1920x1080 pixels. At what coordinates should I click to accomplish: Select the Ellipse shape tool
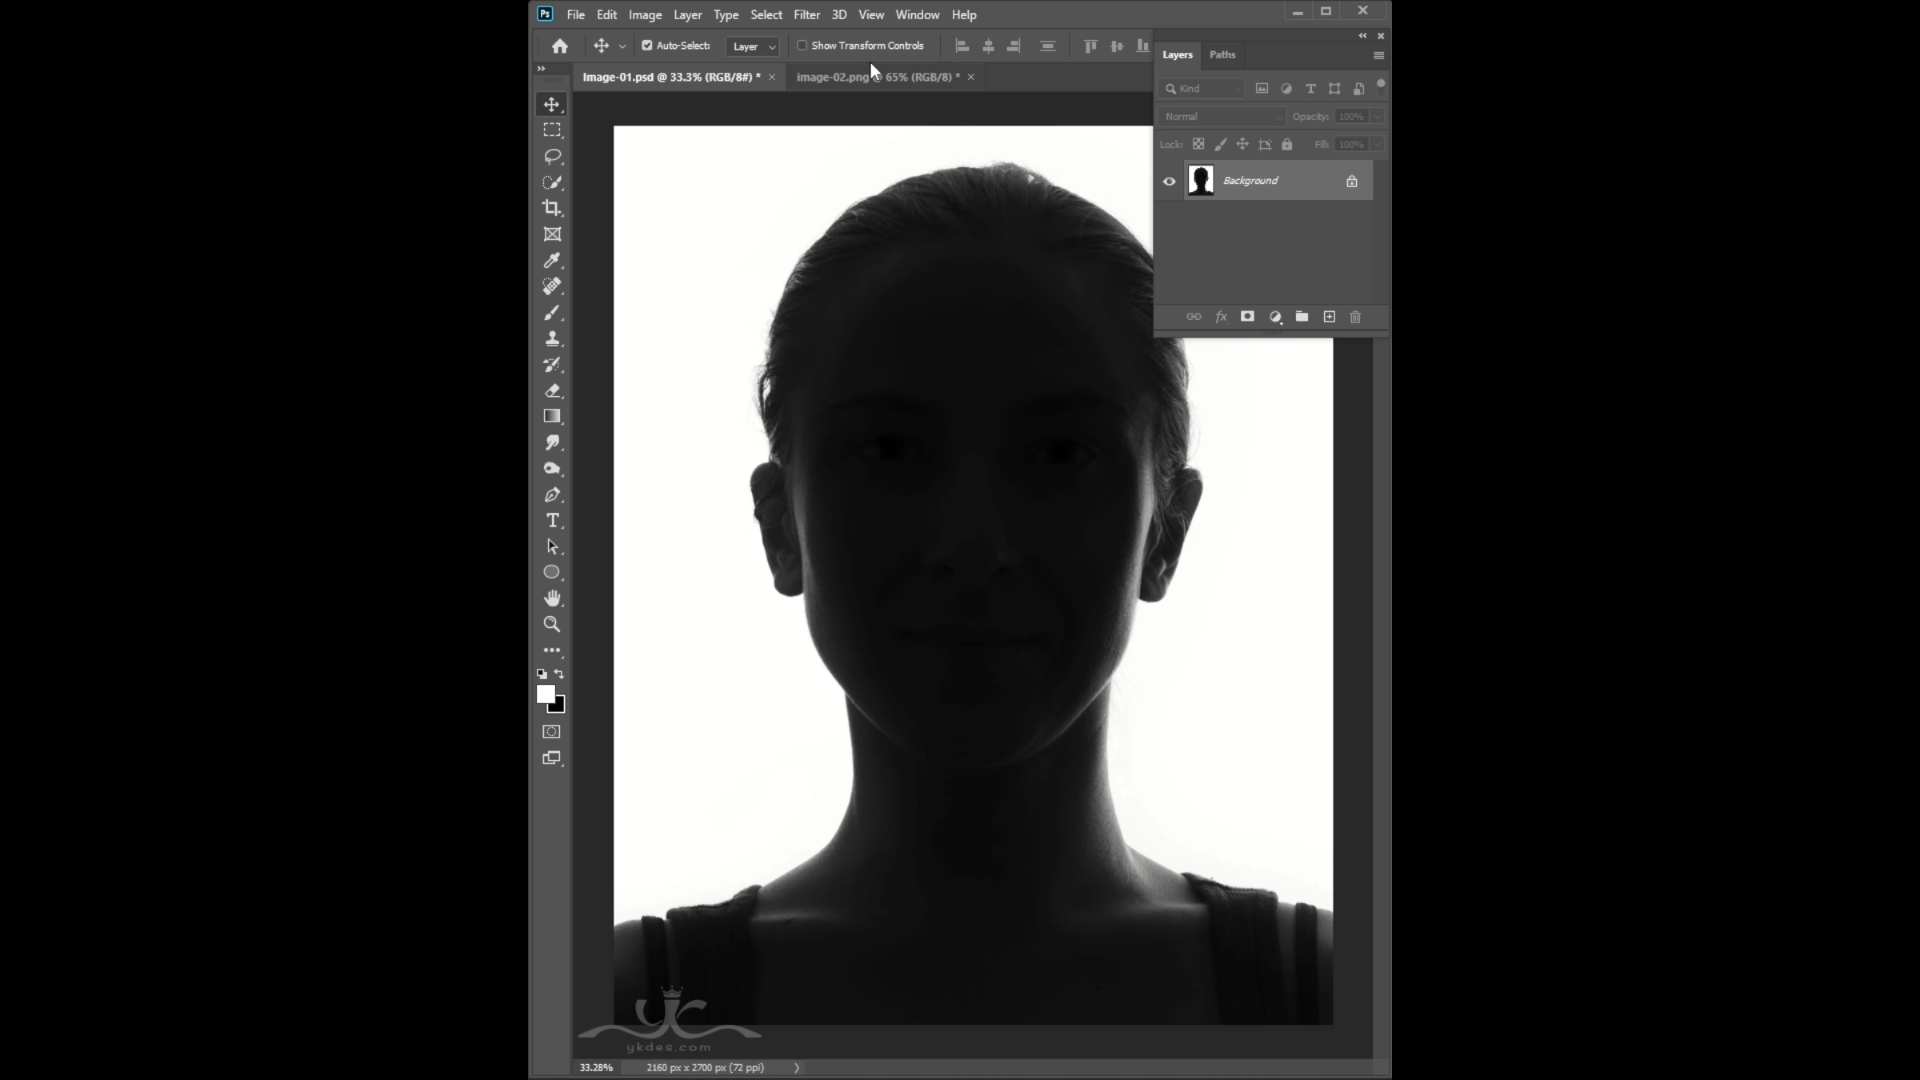(x=552, y=572)
